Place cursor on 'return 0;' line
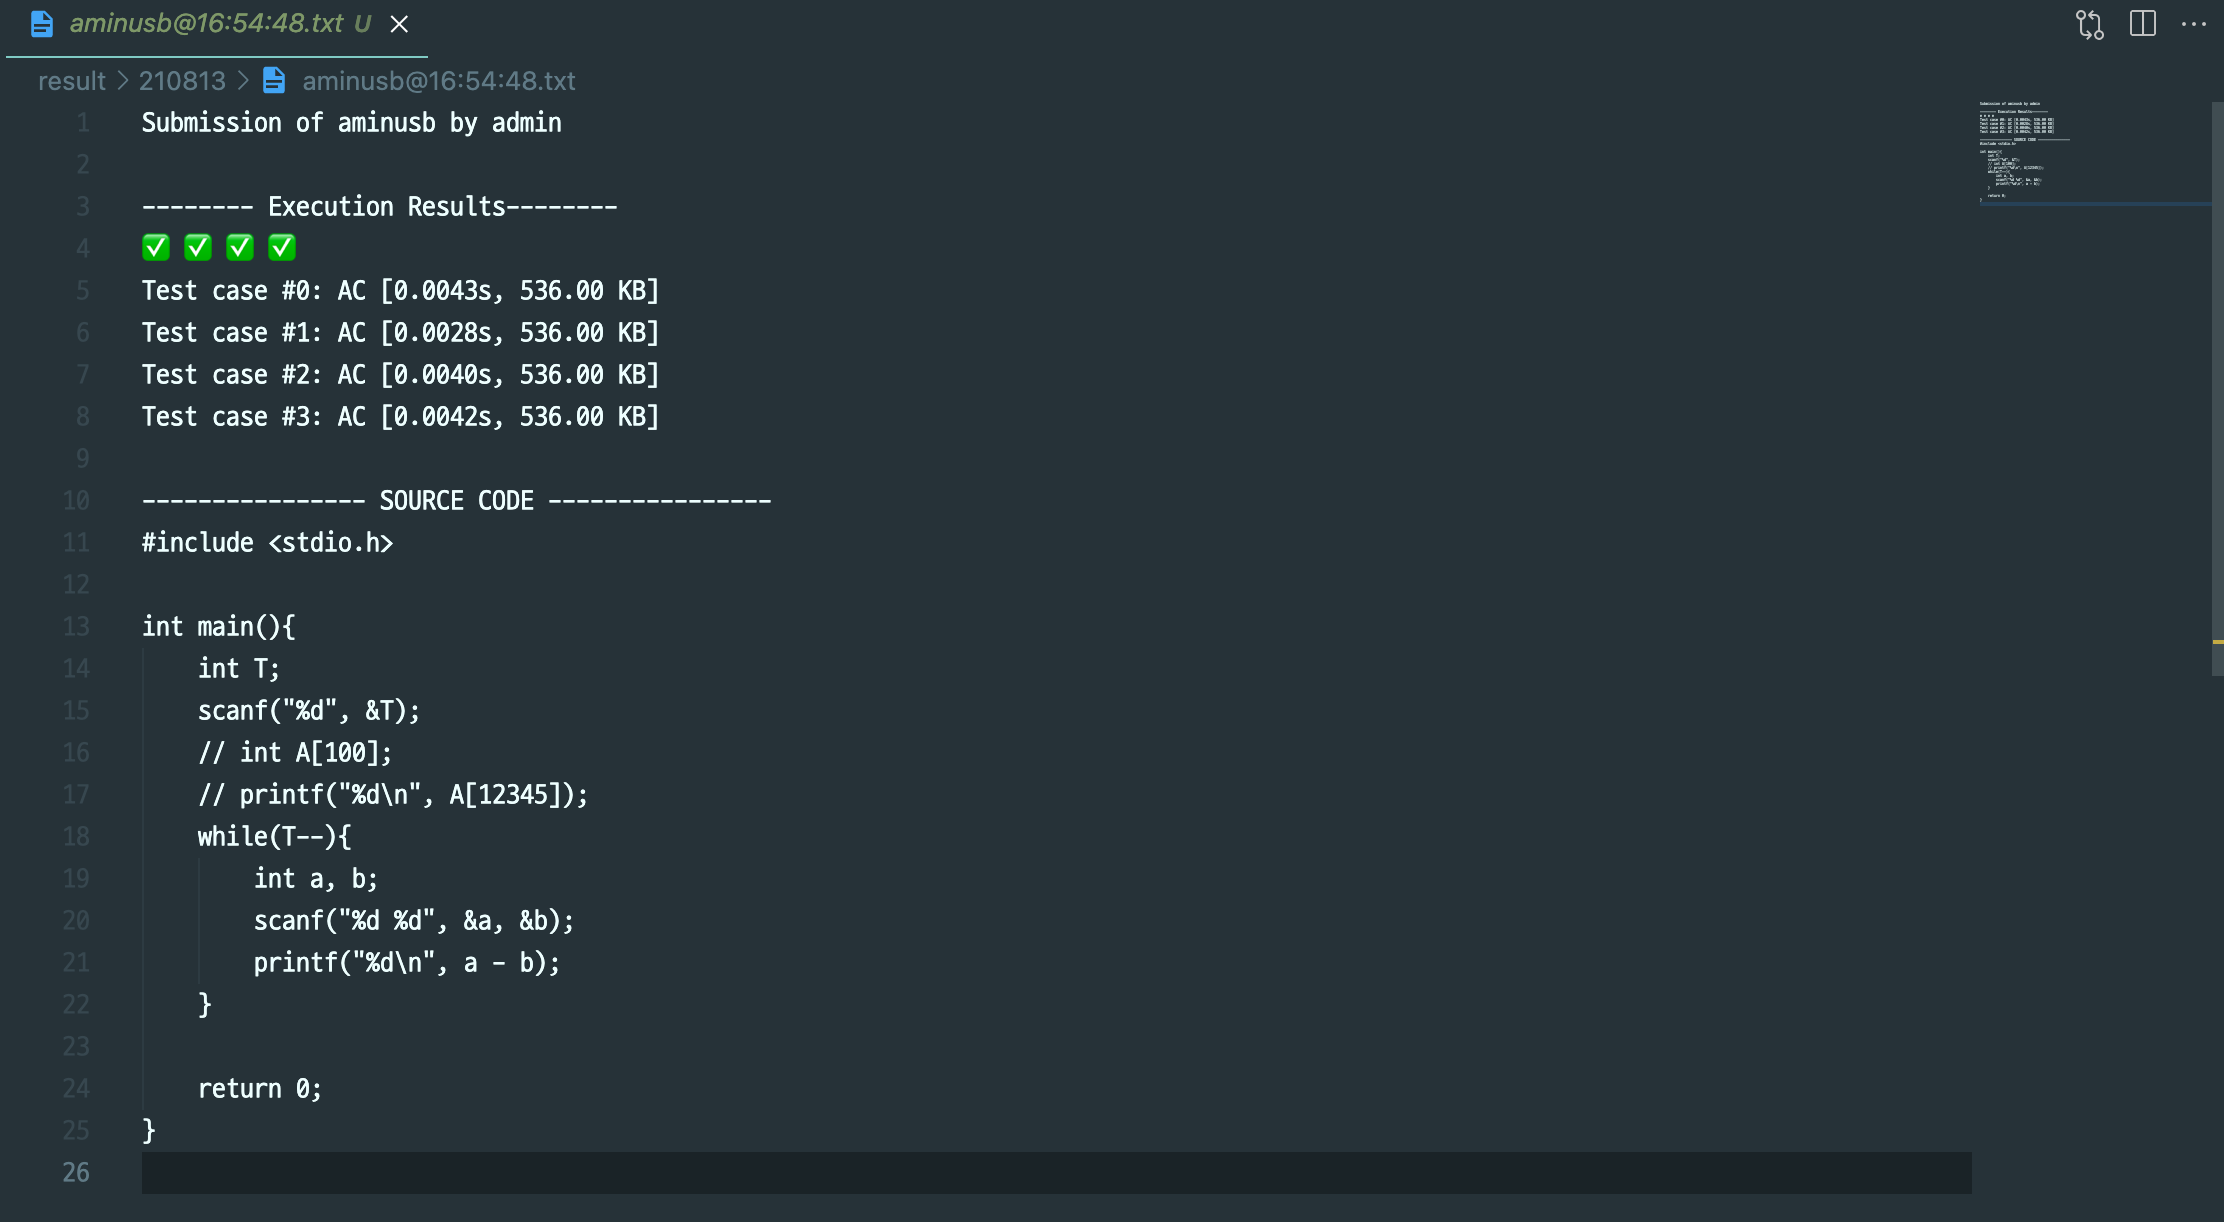Image resolution: width=2224 pixels, height=1222 pixels. coord(259,1089)
